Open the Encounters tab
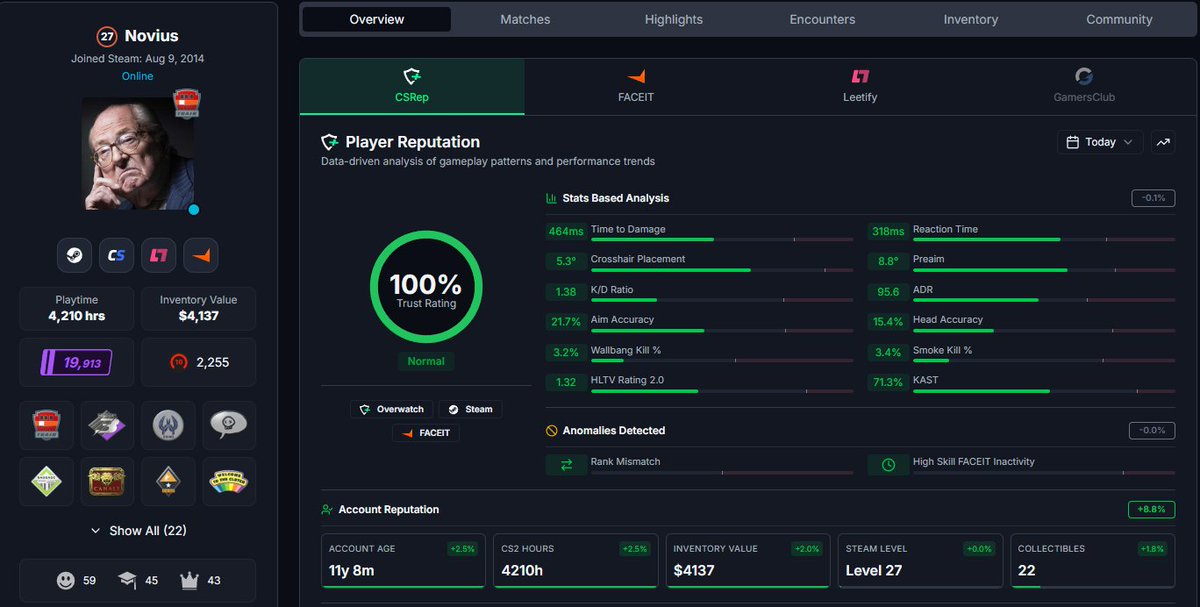1200x607 pixels. click(x=822, y=19)
